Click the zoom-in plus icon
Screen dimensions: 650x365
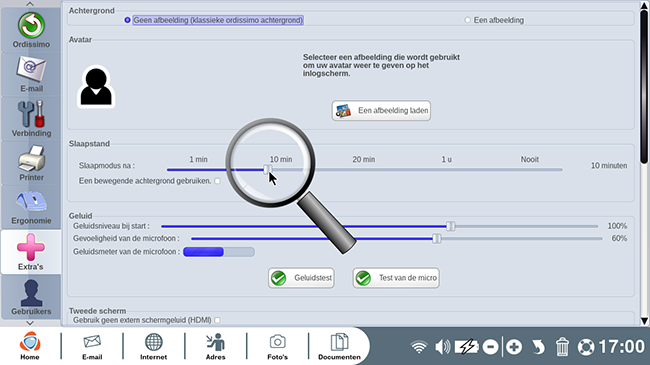coord(514,346)
